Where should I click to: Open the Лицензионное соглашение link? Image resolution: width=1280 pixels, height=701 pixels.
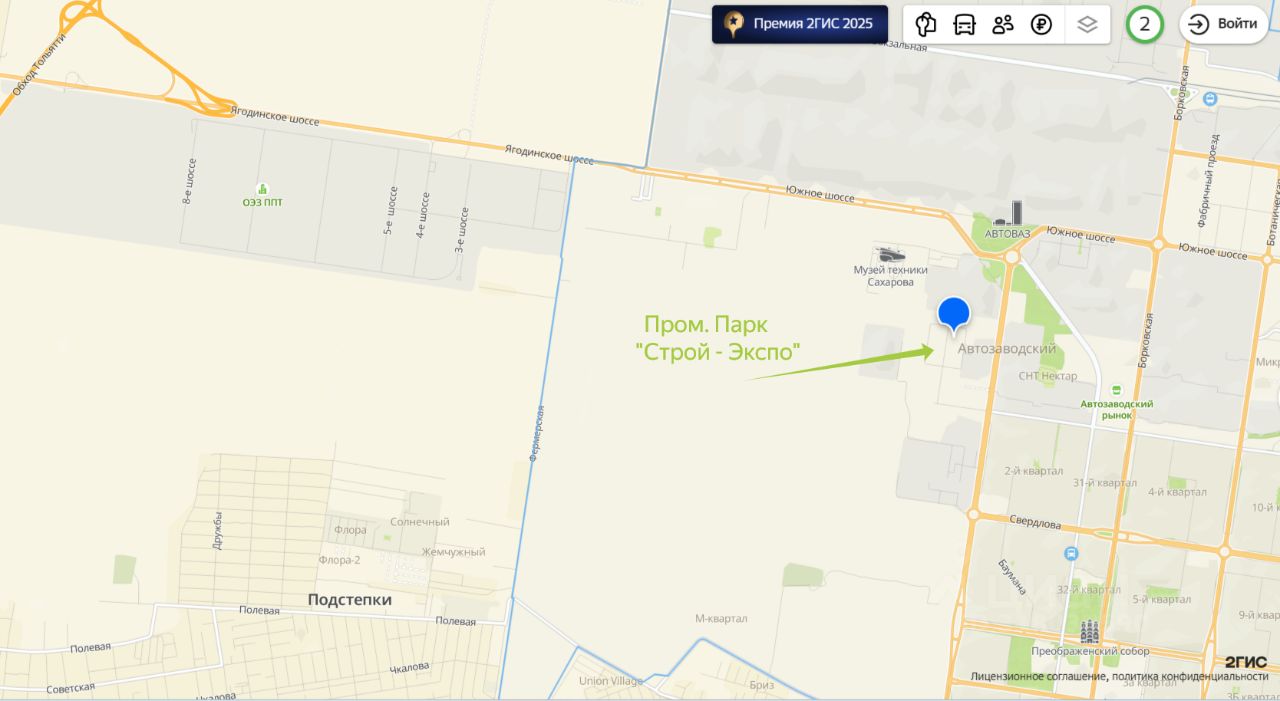point(1036,676)
